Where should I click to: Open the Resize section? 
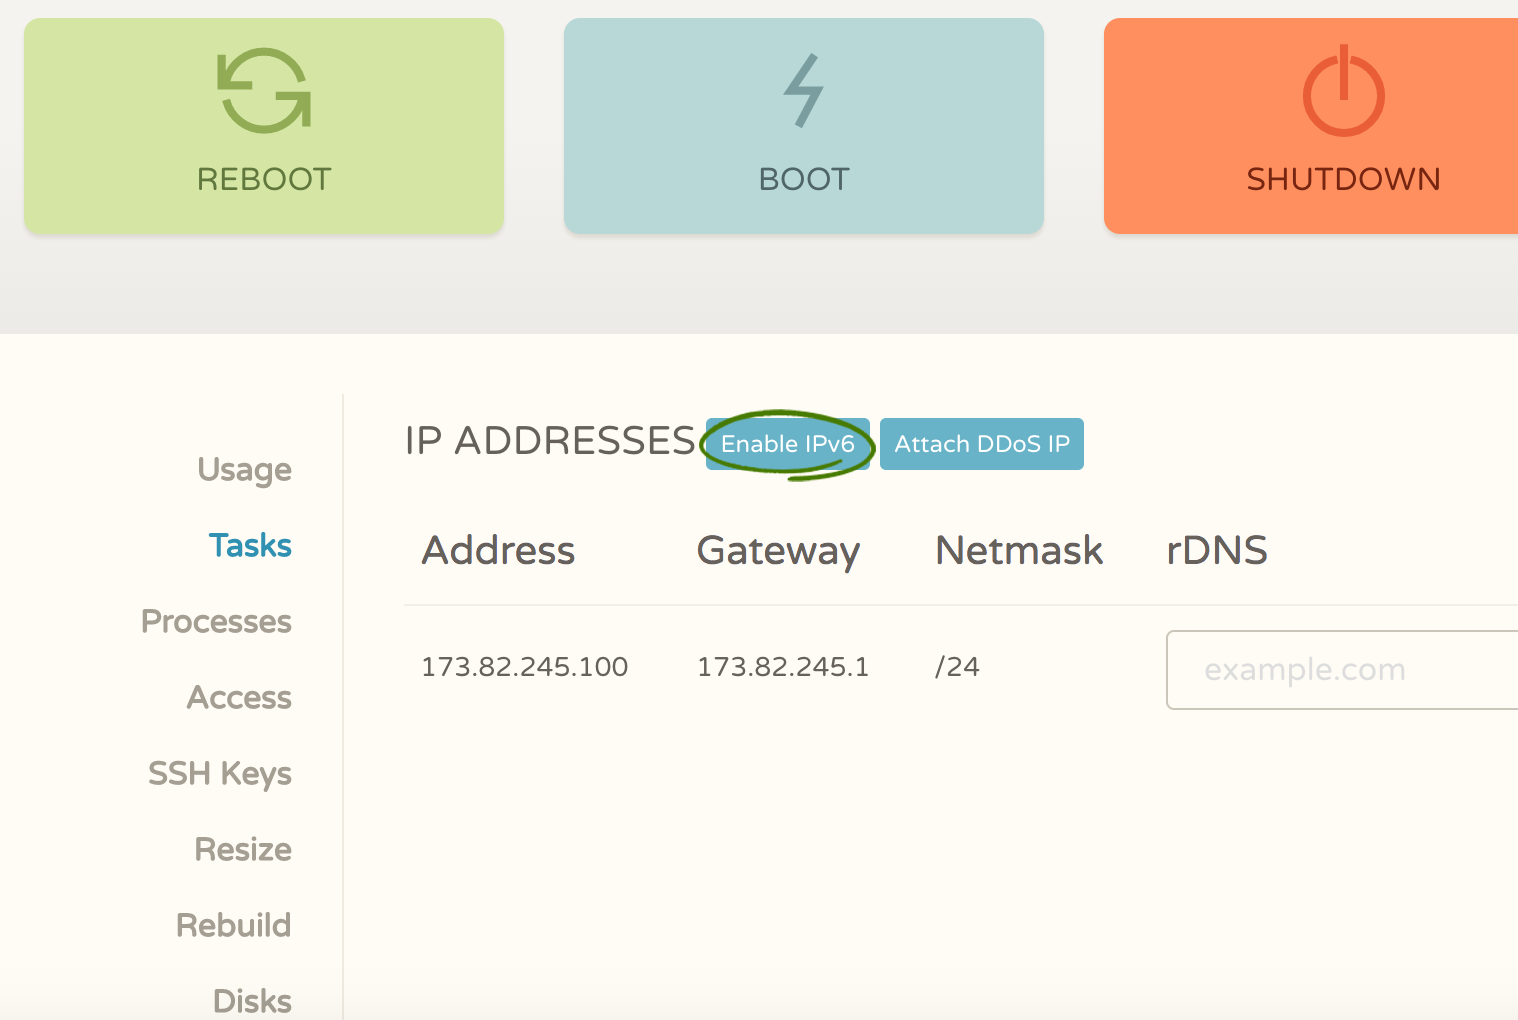click(243, 849)
